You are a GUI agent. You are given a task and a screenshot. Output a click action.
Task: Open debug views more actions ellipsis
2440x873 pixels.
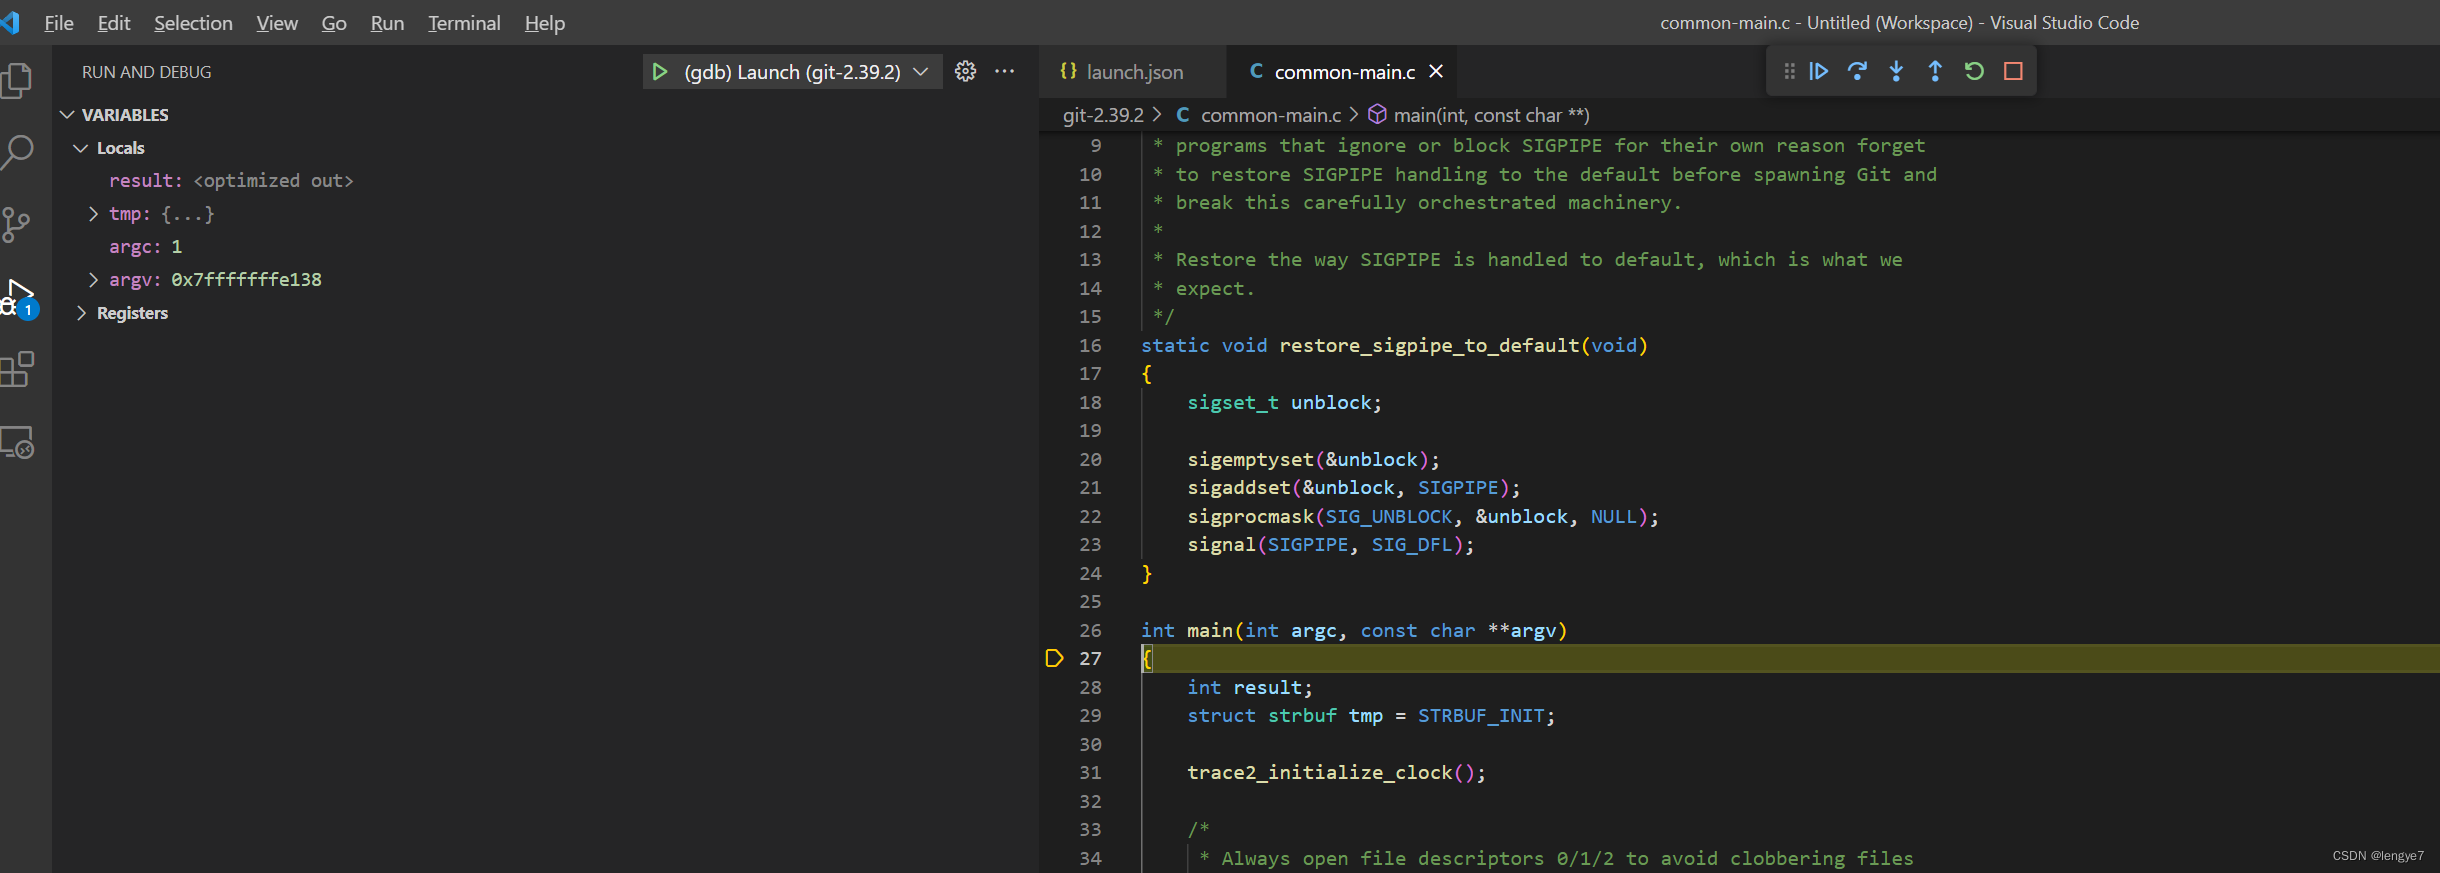tap(1004, 72)
